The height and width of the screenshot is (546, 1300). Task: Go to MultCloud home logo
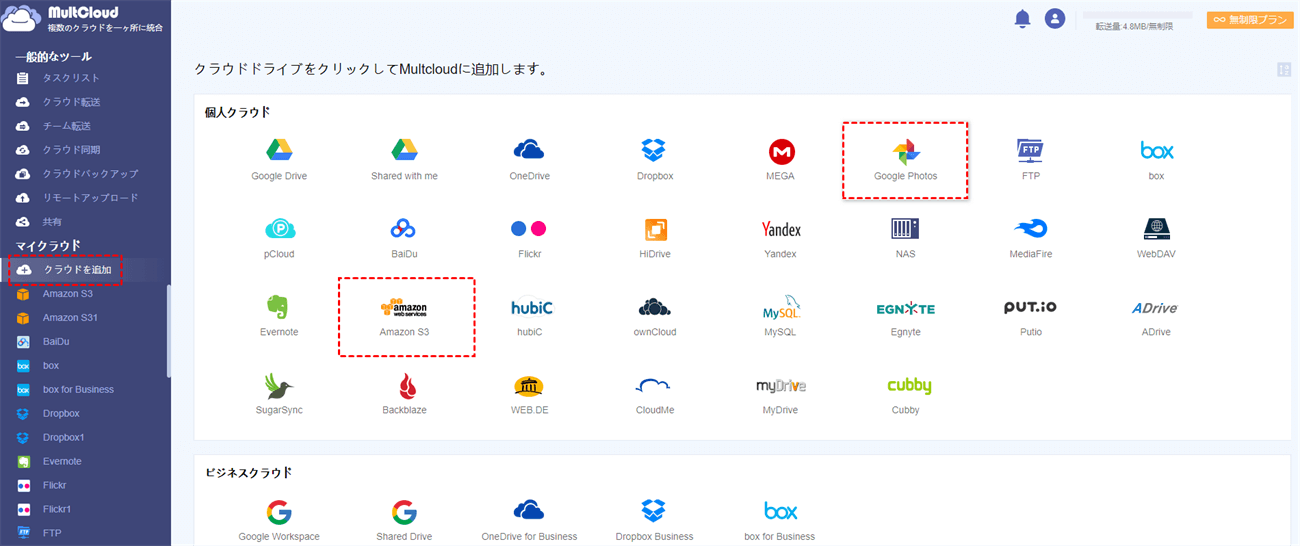pos(83,18)
